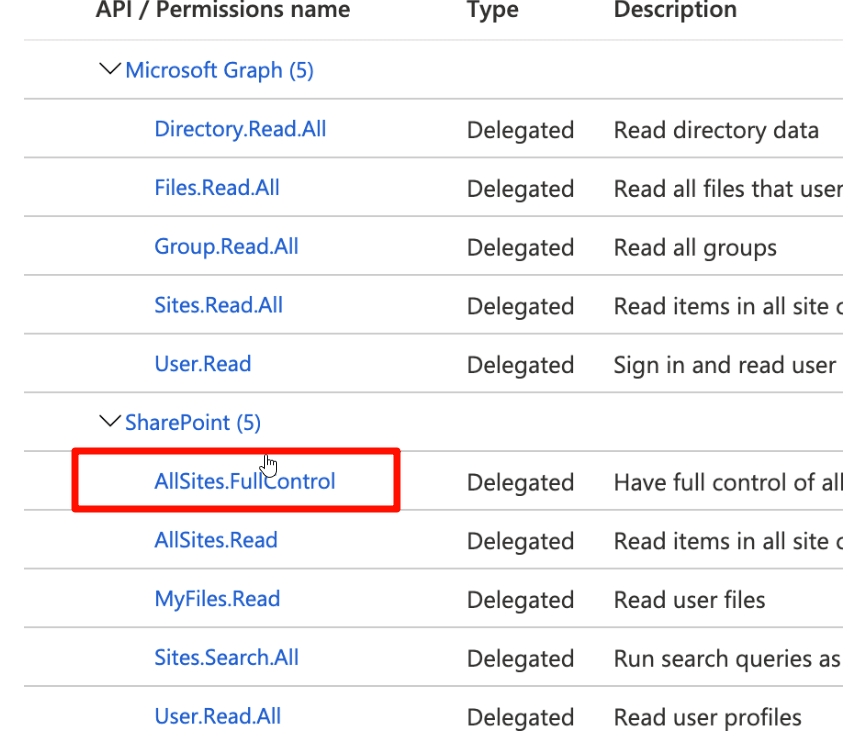This screenshot has width=865, height=741.
Task: Select Delegated type in AllSites.Read row
Action: click(521, 542)
